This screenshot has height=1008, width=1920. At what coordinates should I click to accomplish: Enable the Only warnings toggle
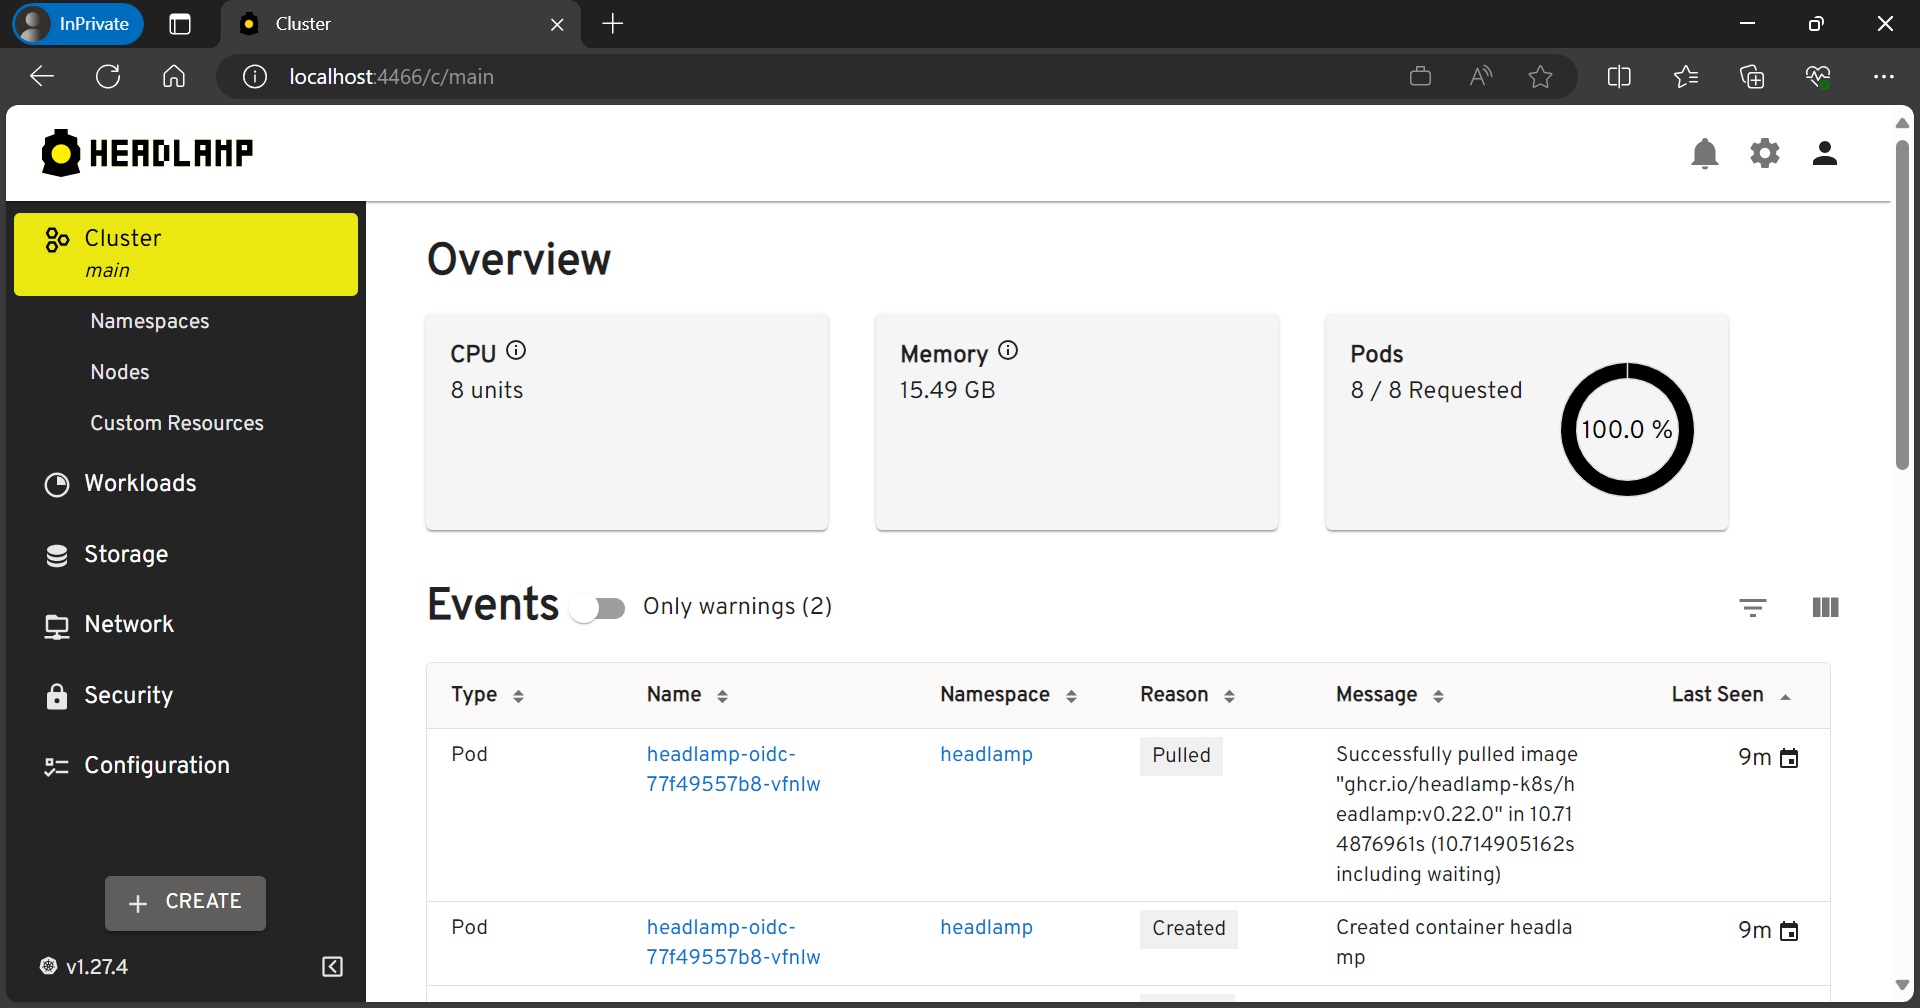tap(598, 608)
